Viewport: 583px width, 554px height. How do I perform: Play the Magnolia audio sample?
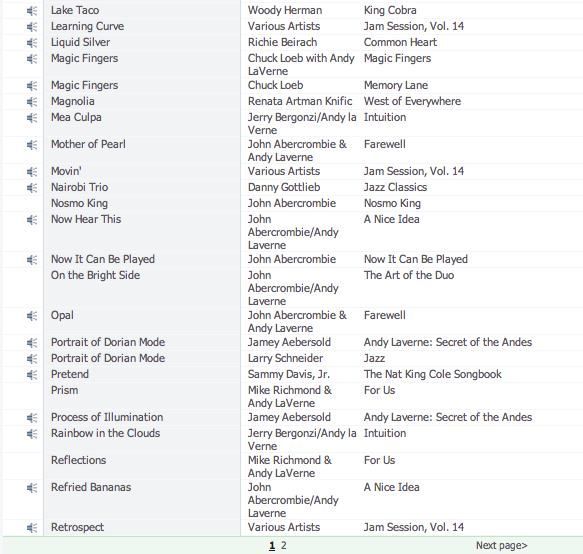[32, 102]
